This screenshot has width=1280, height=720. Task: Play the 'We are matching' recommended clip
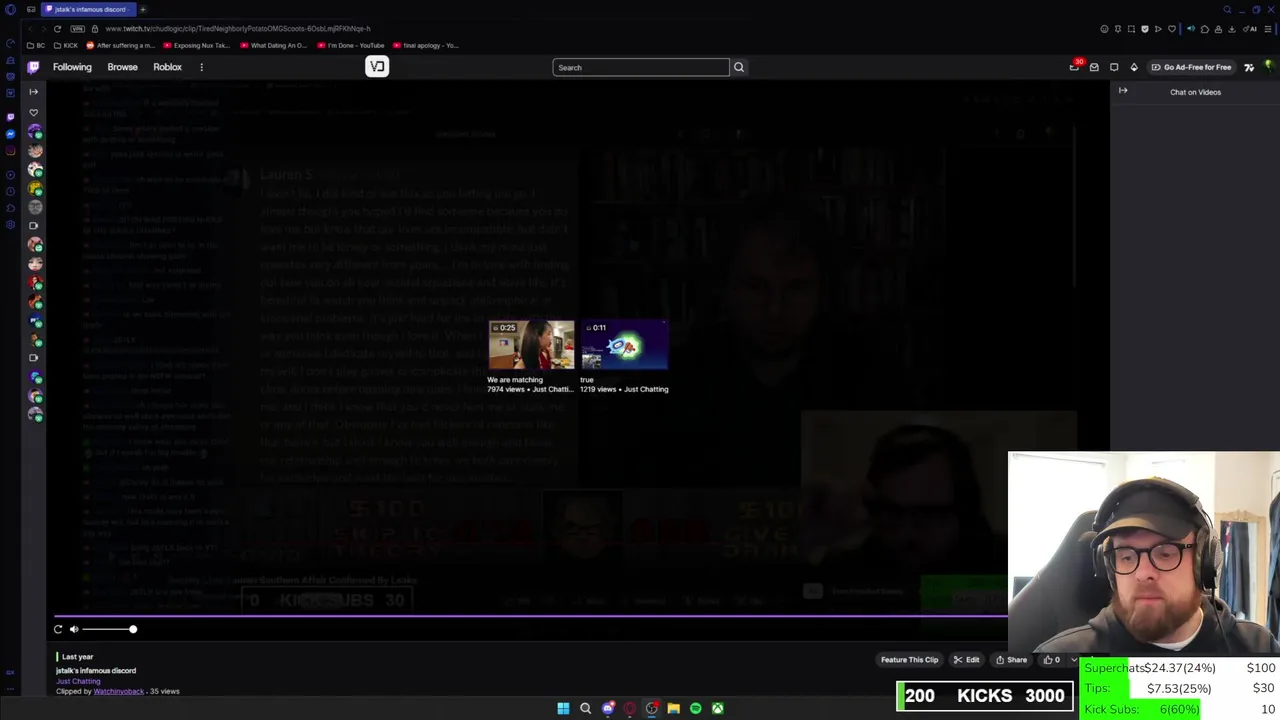pos(531,345)
